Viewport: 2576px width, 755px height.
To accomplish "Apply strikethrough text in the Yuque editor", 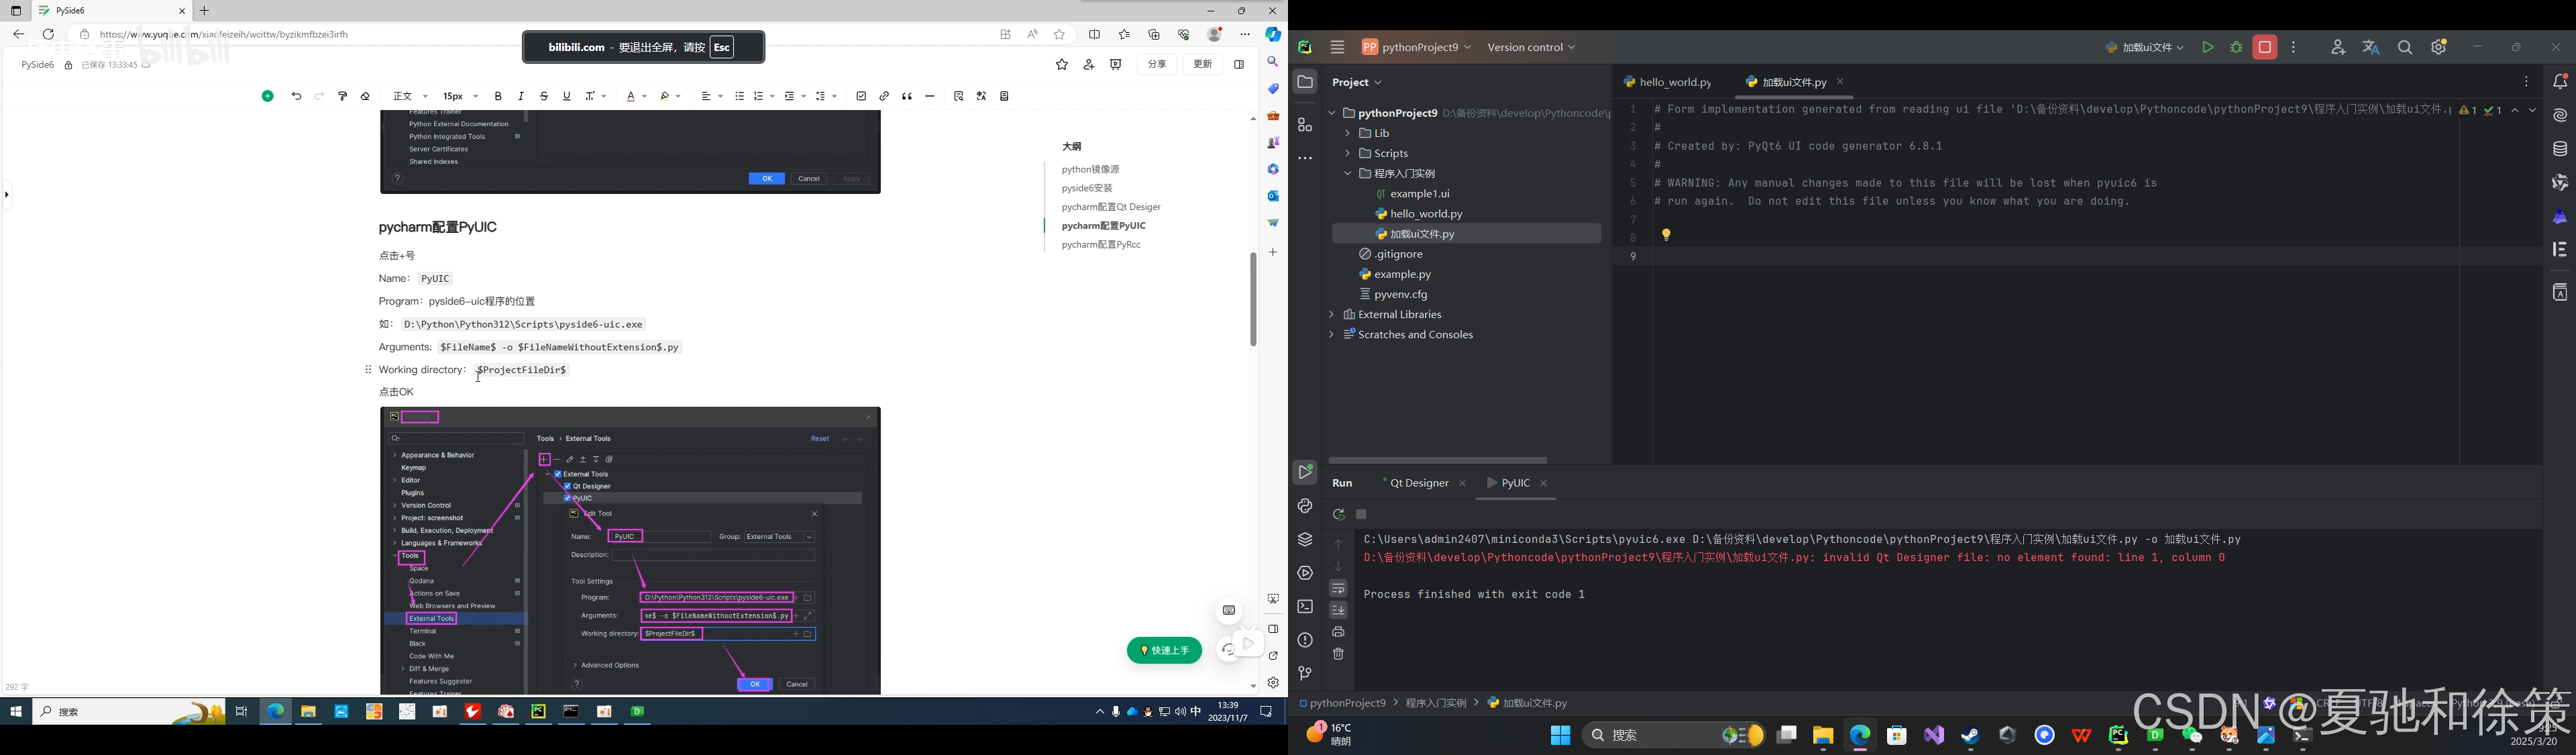I will [544, 96].
